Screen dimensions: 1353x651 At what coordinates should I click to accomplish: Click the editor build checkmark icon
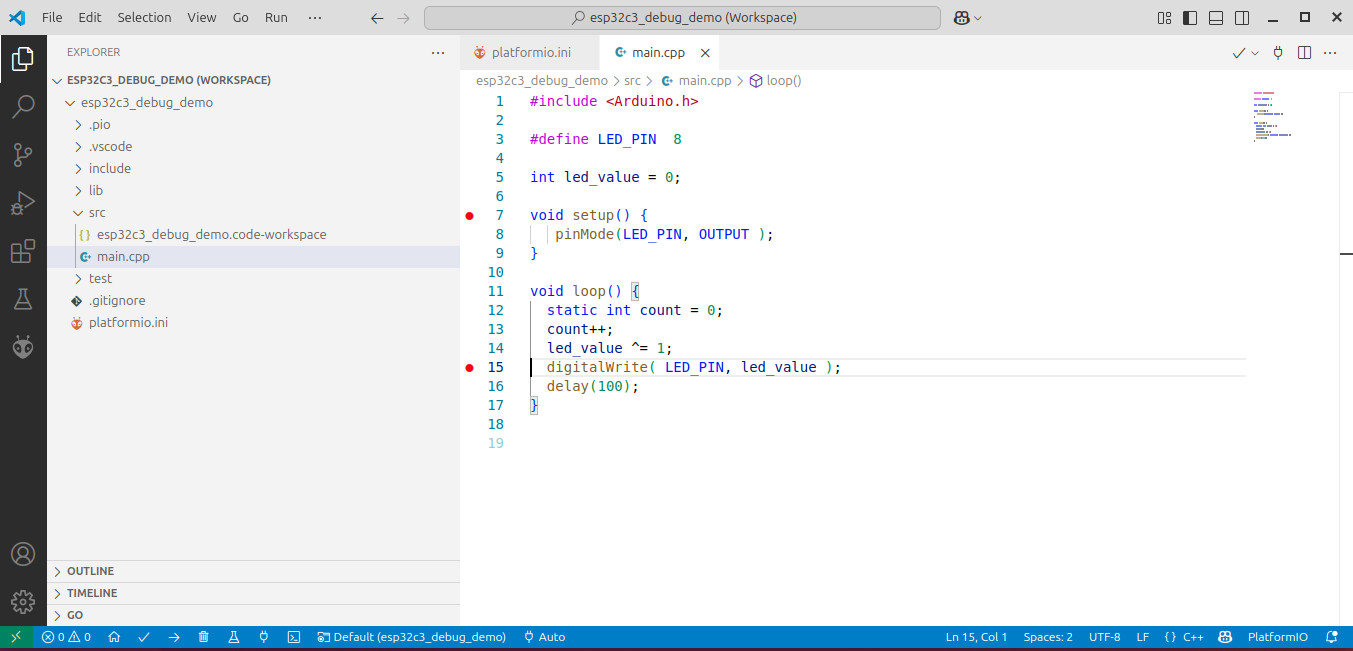pos(1239,53)
